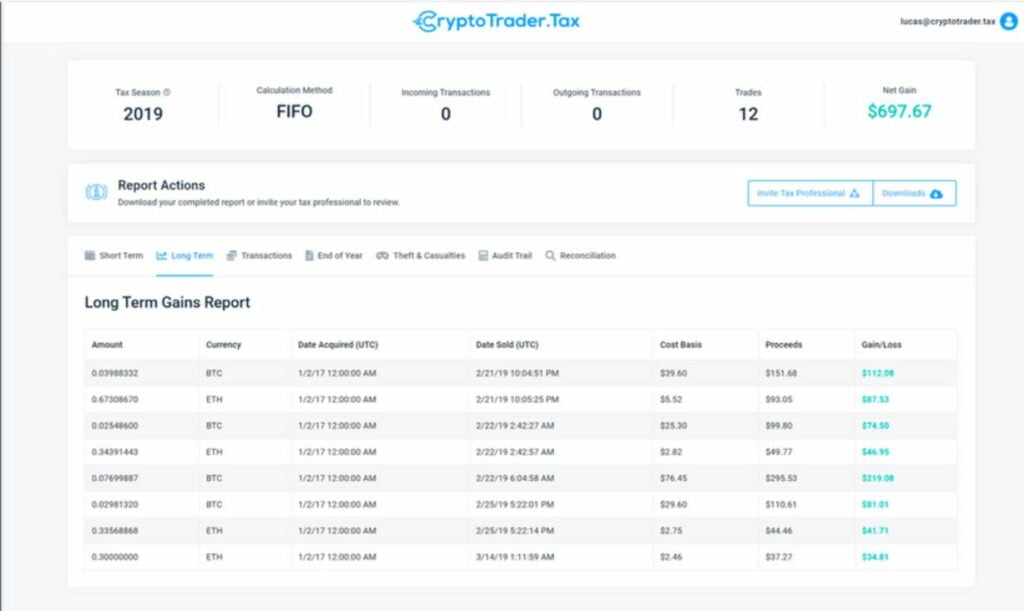Open the Audit Trail tab
Viewport: 1024px width, 611px height.
(x=505, y=255)
